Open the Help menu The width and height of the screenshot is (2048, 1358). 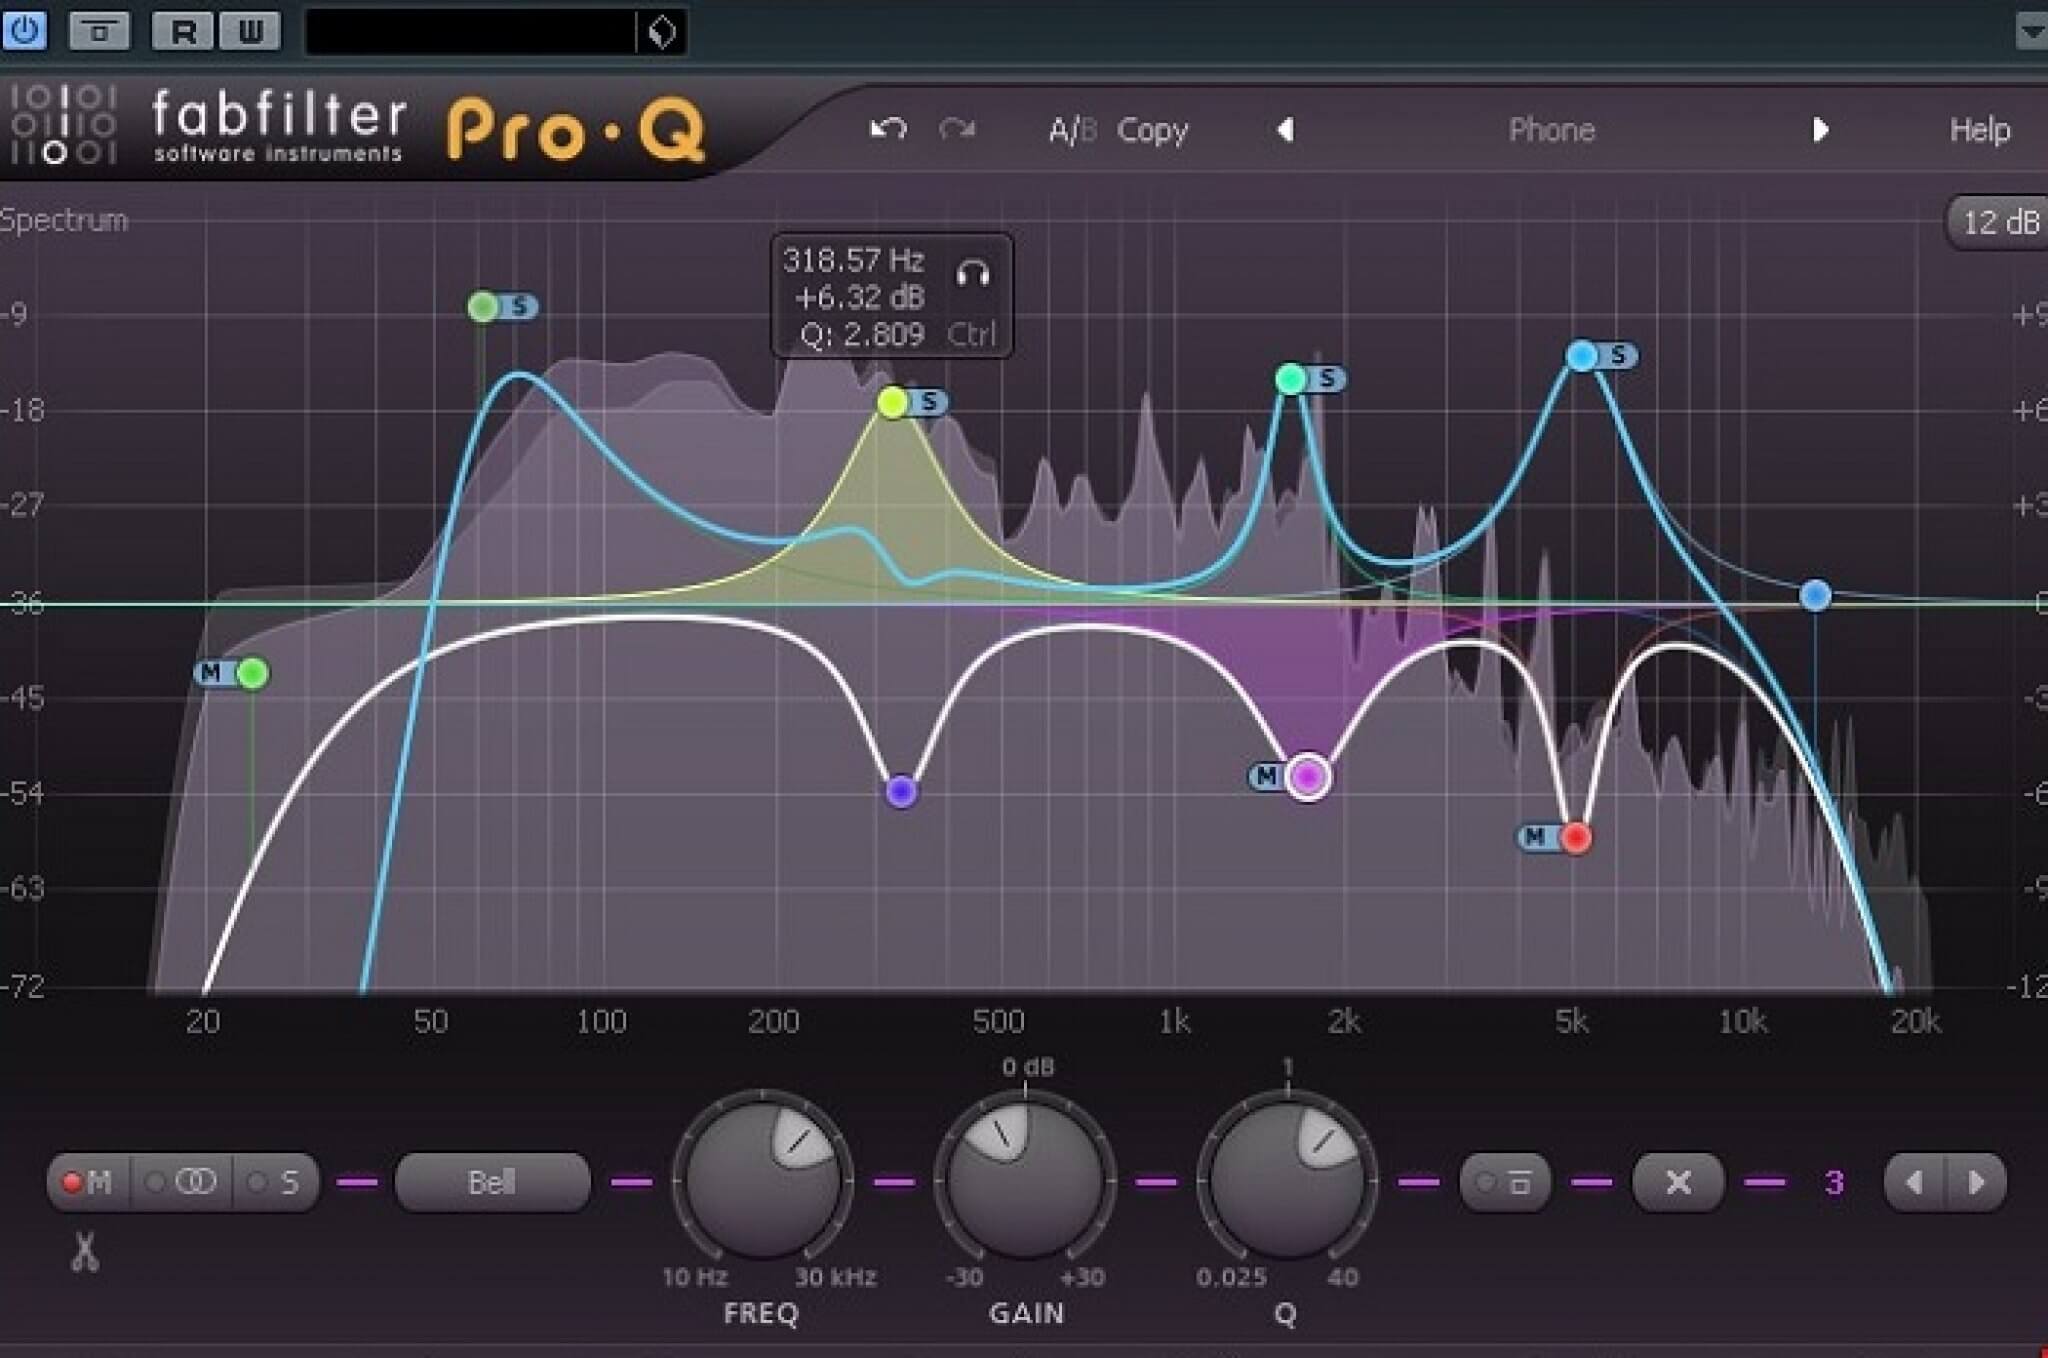[x=1979, y=129]
